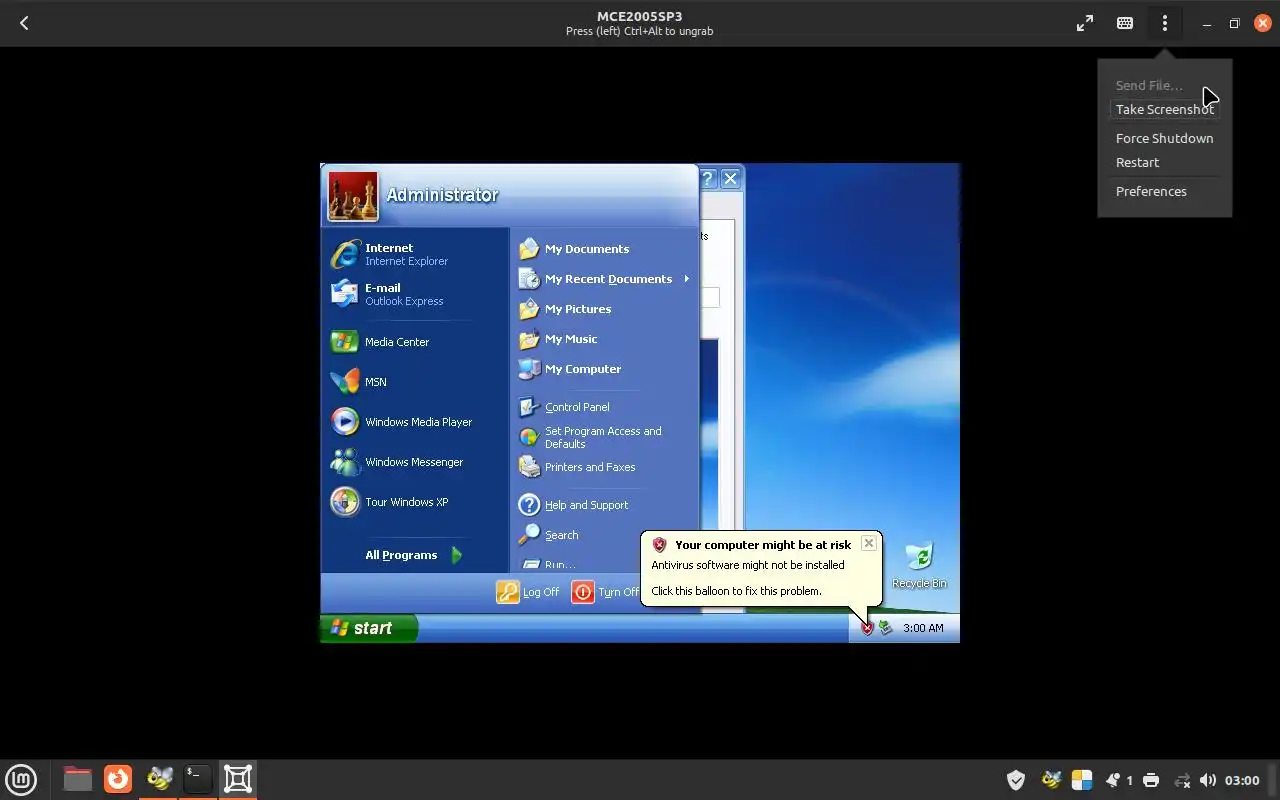Viewport: 1280px width, 800px height.
Task: Expand the My Recent Documents submenu
Action: coord(605,279)
